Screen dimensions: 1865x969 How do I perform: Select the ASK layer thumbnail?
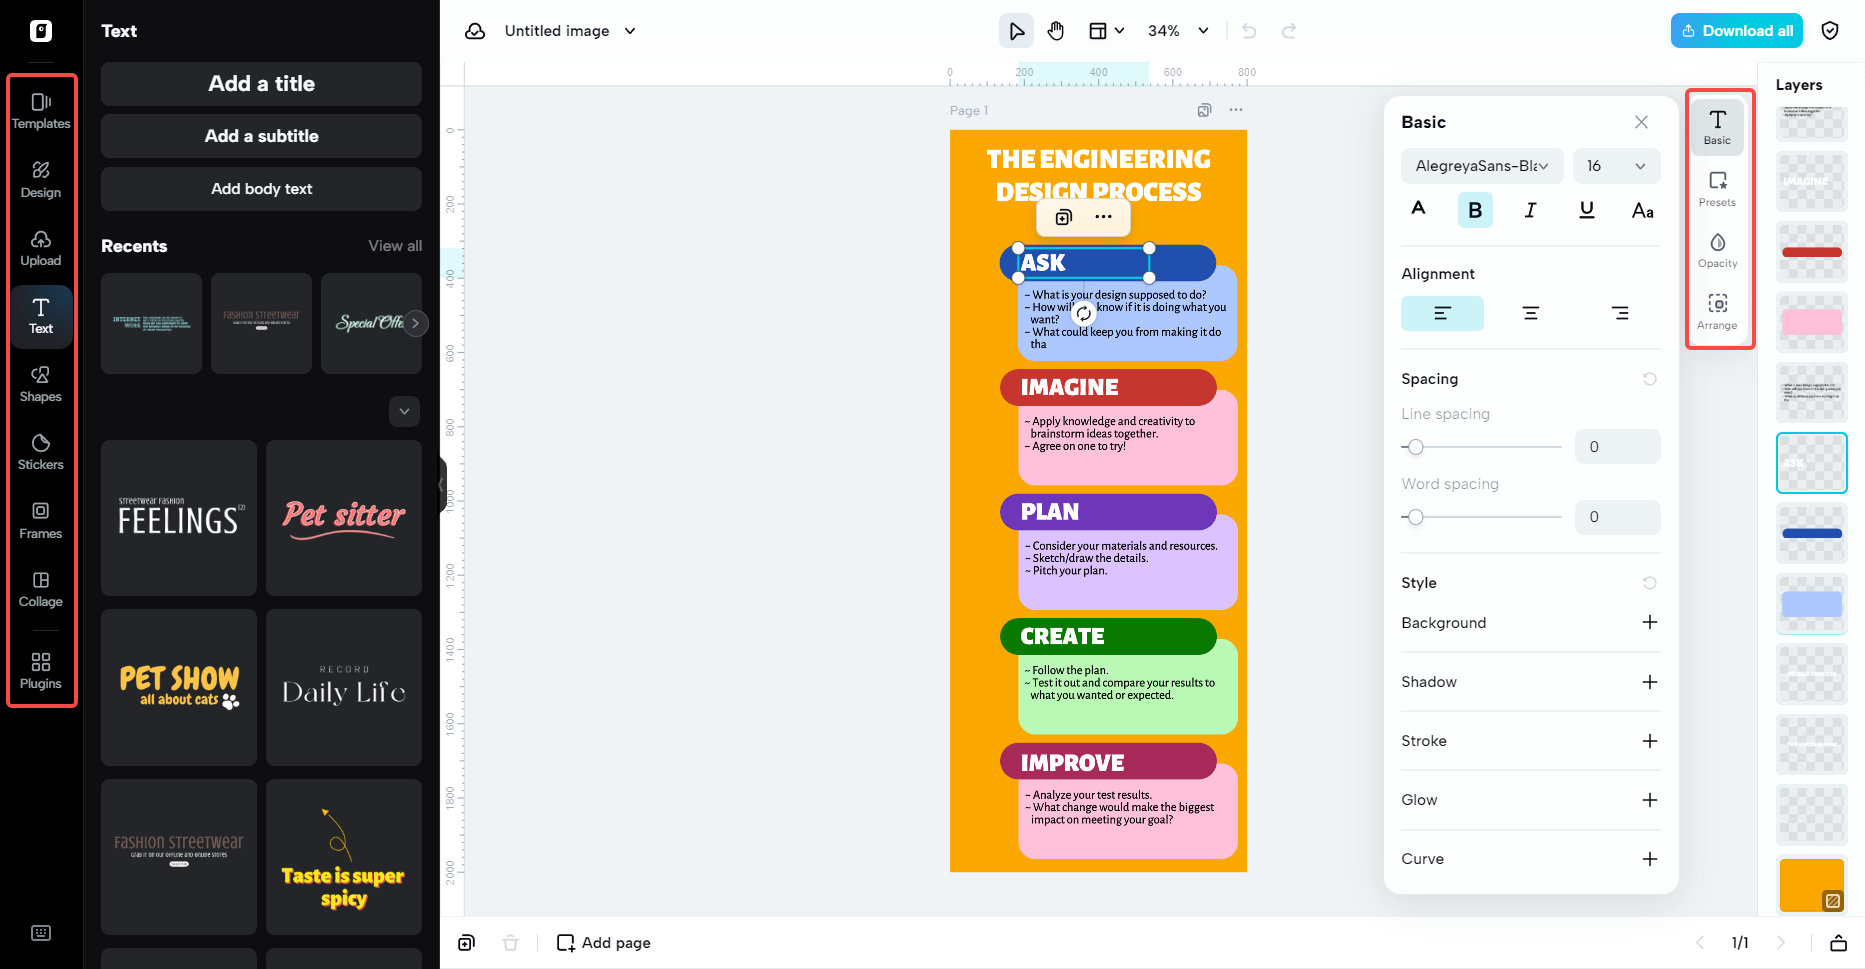(x=1811, y=462)
